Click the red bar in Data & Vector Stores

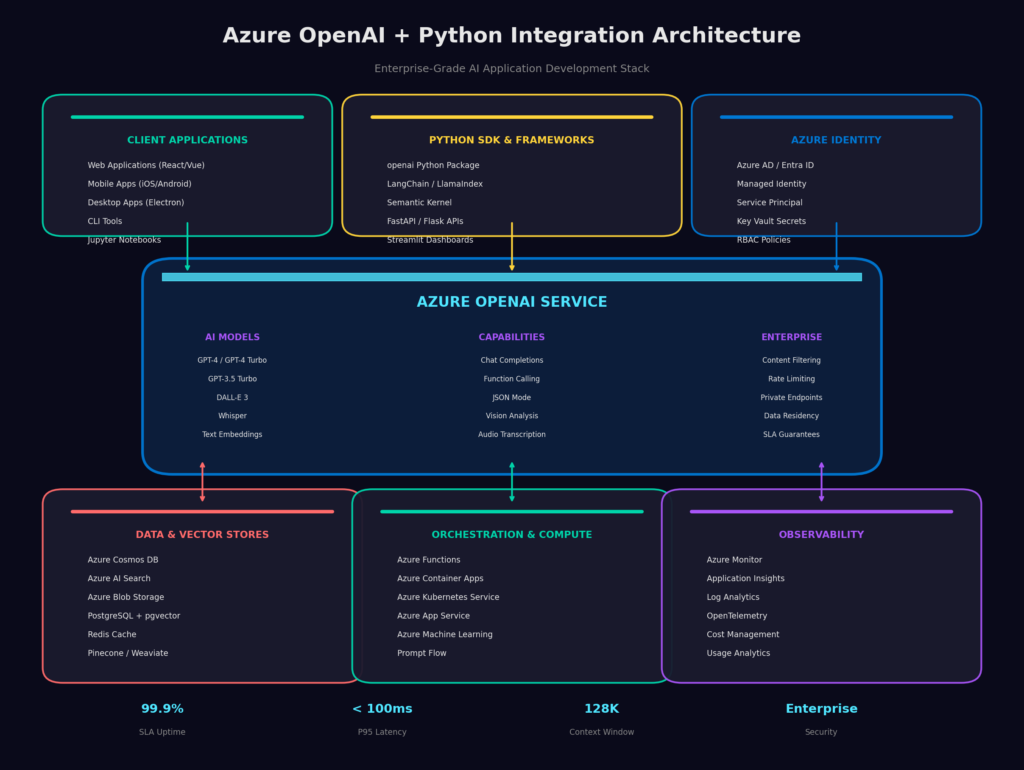[x=202, y=512]
